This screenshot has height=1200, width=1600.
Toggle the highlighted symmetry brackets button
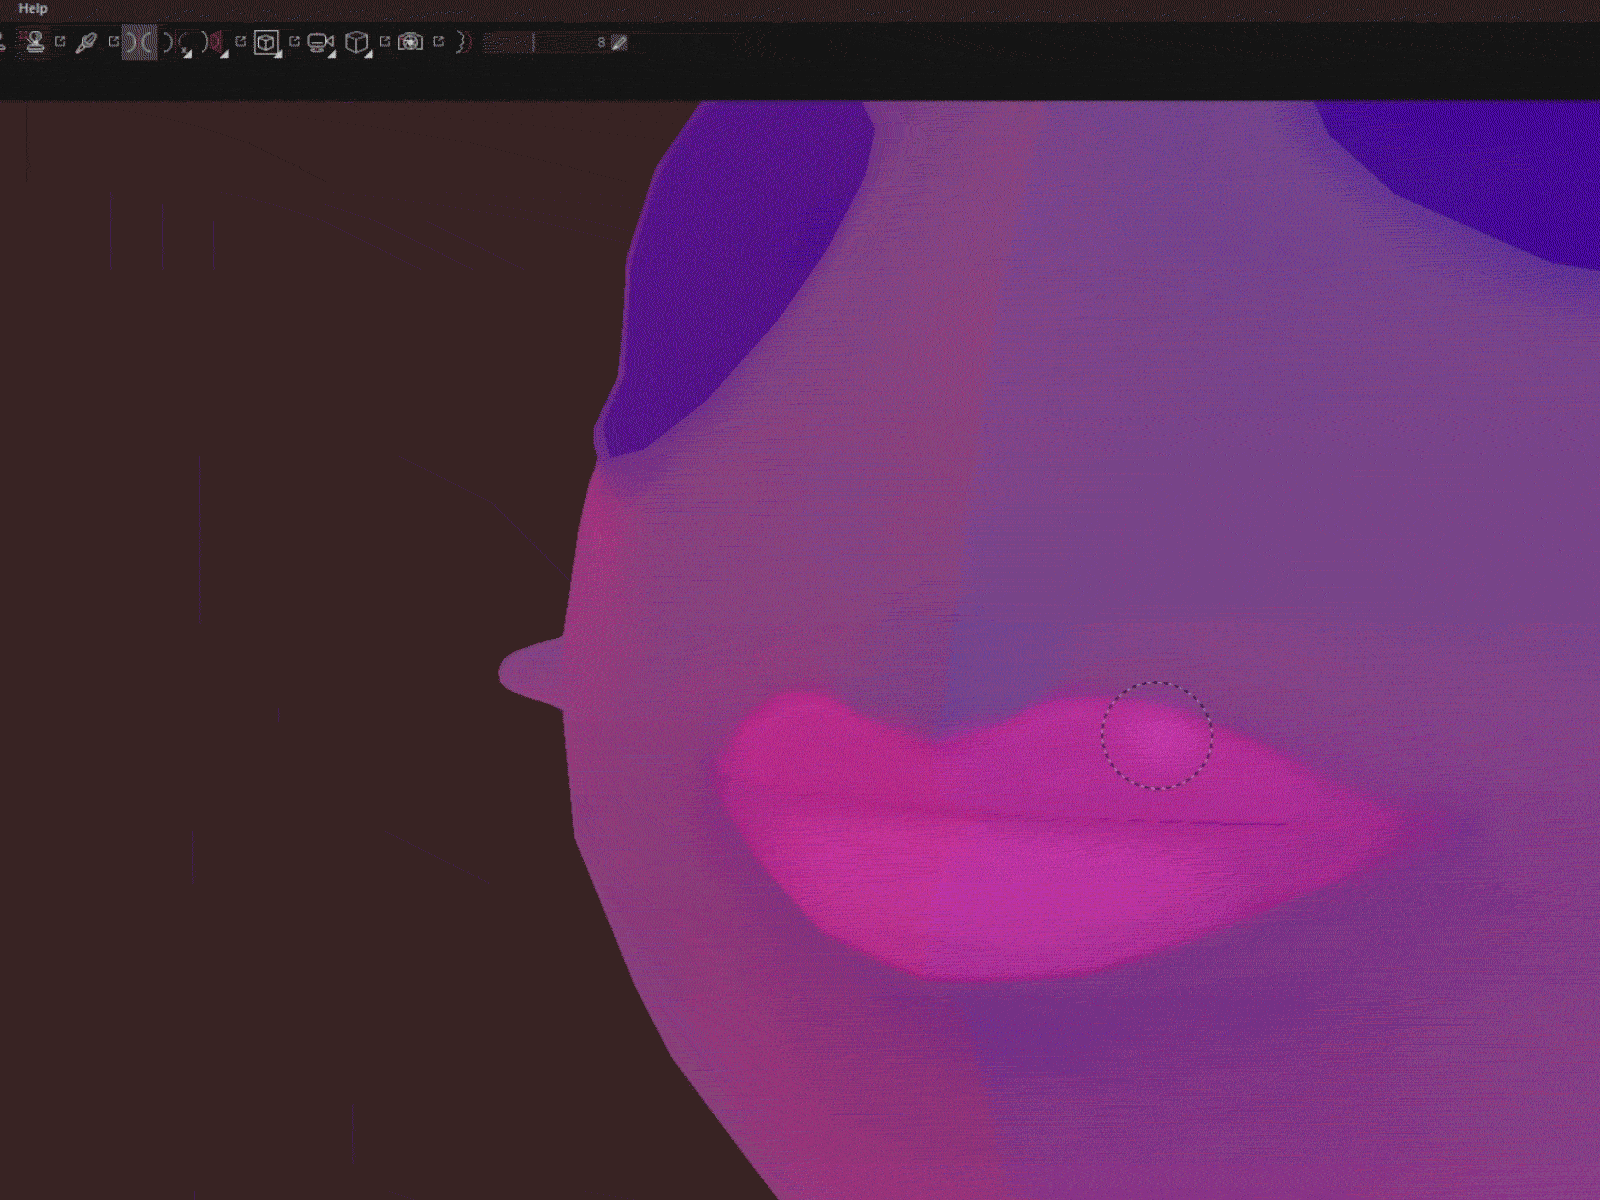coord(140,43)
